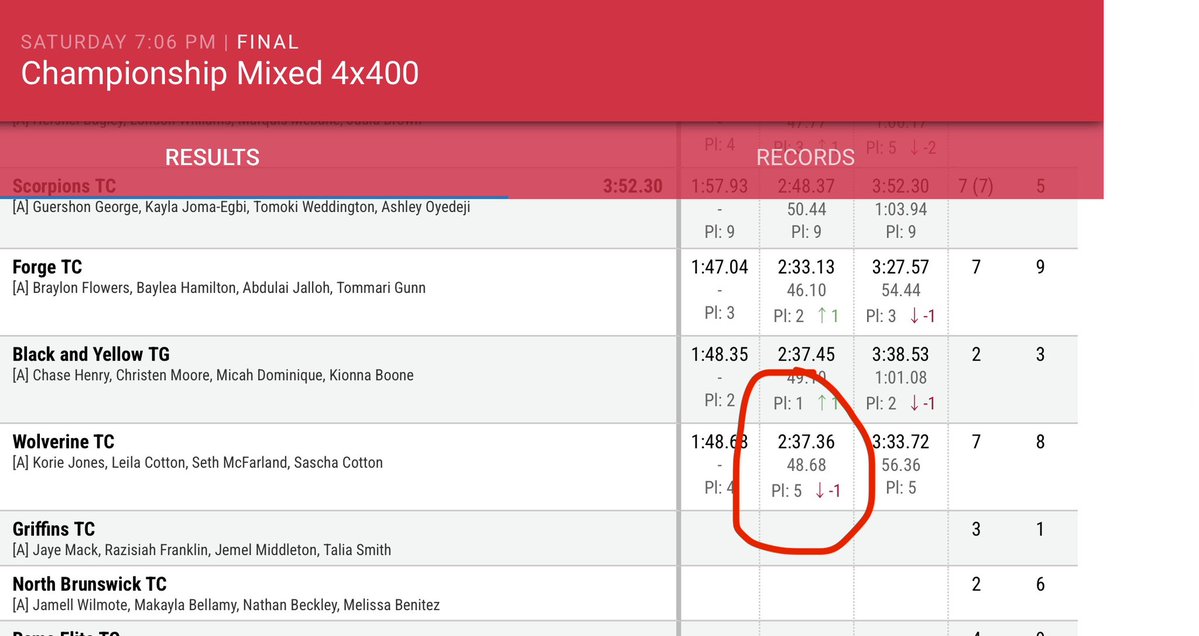Click Black and Yellow split 1:48.35
The width and height of the screenshot is (1199, 636).
coord(720,354)
